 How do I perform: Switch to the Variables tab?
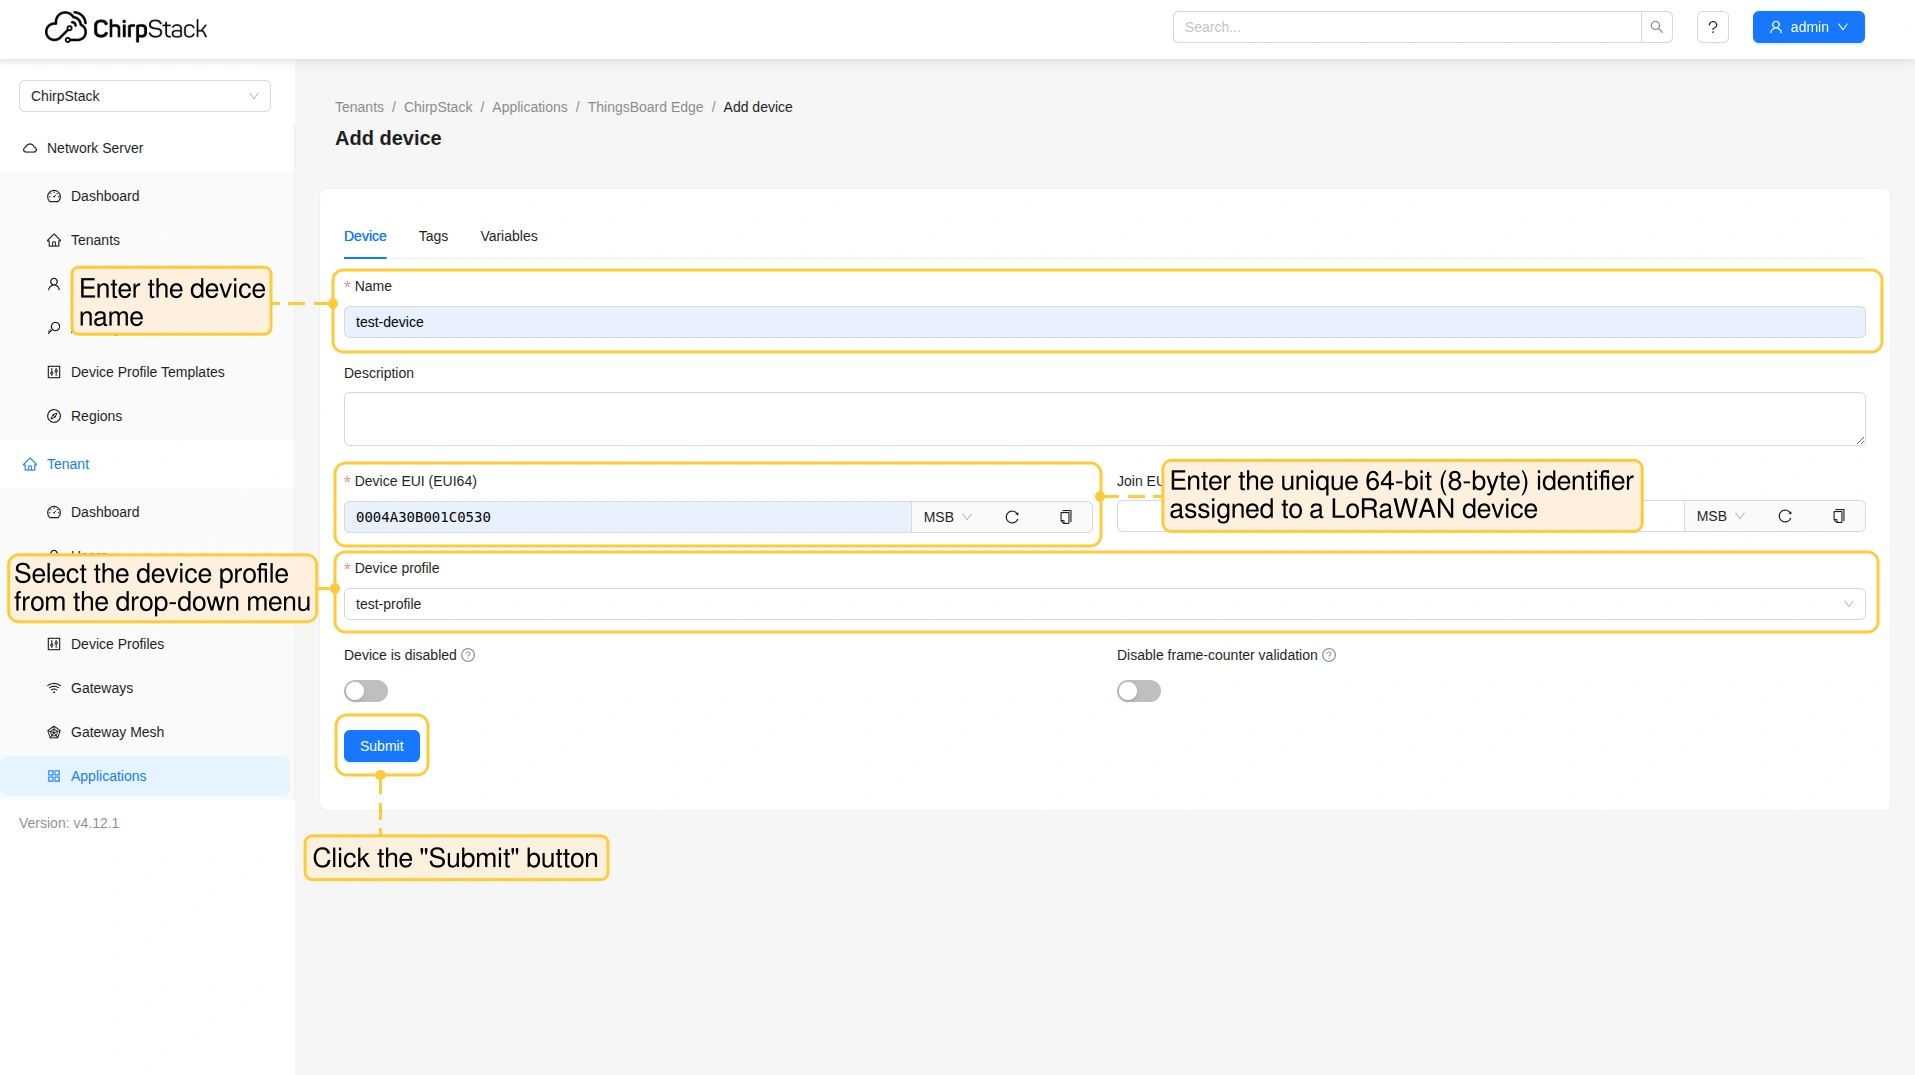coord(508,236)
